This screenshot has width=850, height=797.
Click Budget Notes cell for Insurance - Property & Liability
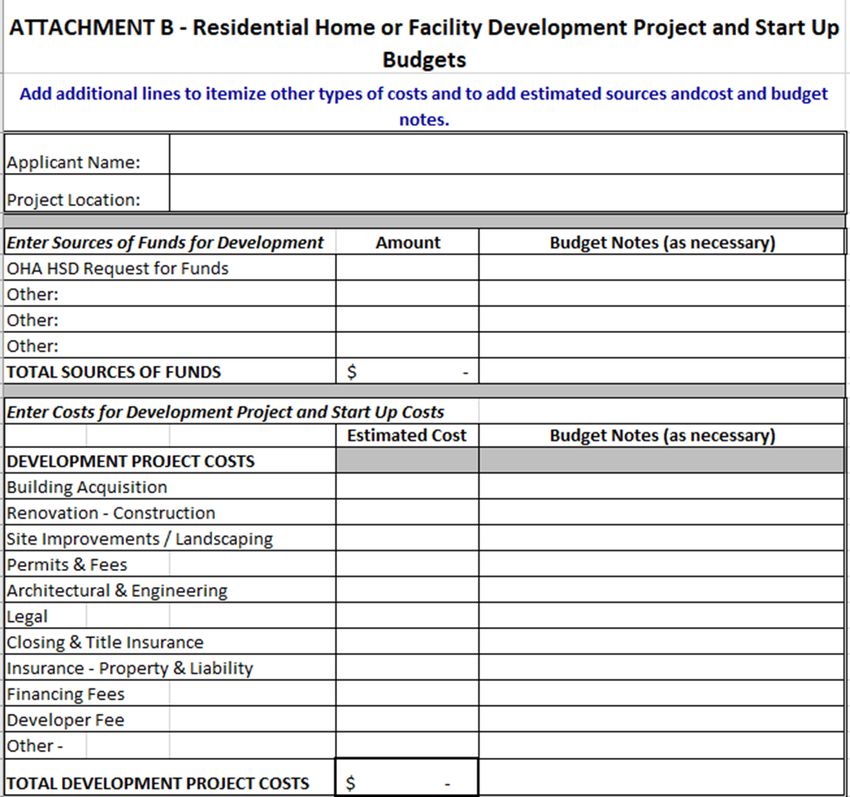662,667
